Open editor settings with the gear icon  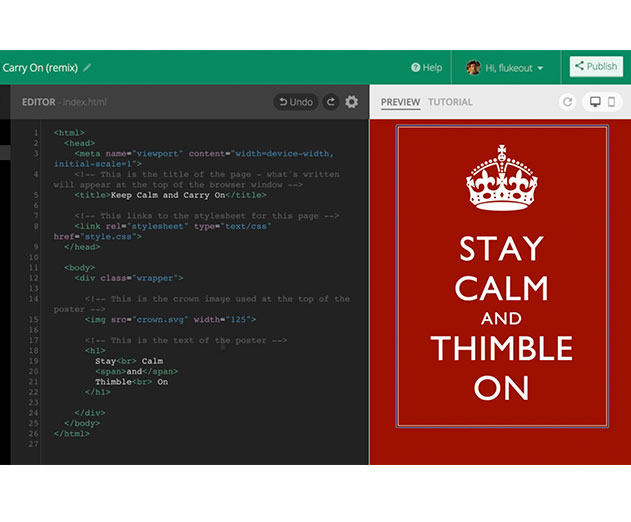coord(351,102)
